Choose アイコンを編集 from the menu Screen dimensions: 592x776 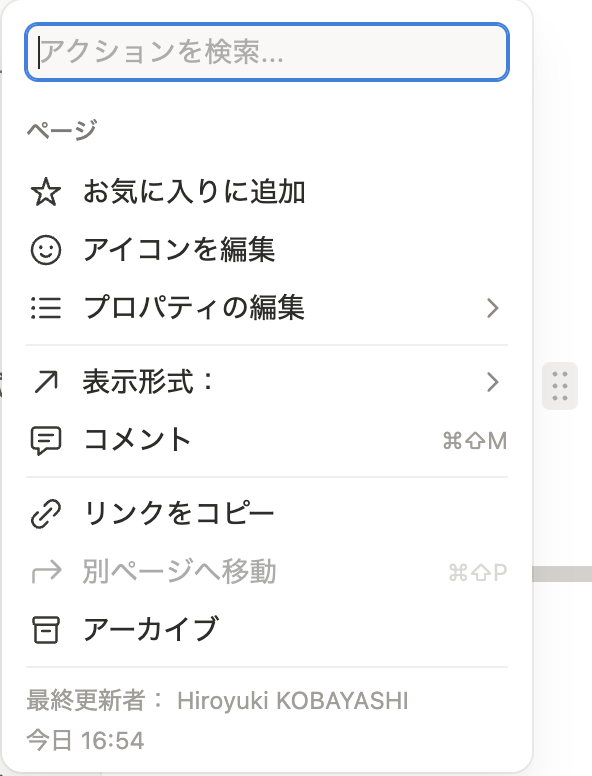(267, 250)
